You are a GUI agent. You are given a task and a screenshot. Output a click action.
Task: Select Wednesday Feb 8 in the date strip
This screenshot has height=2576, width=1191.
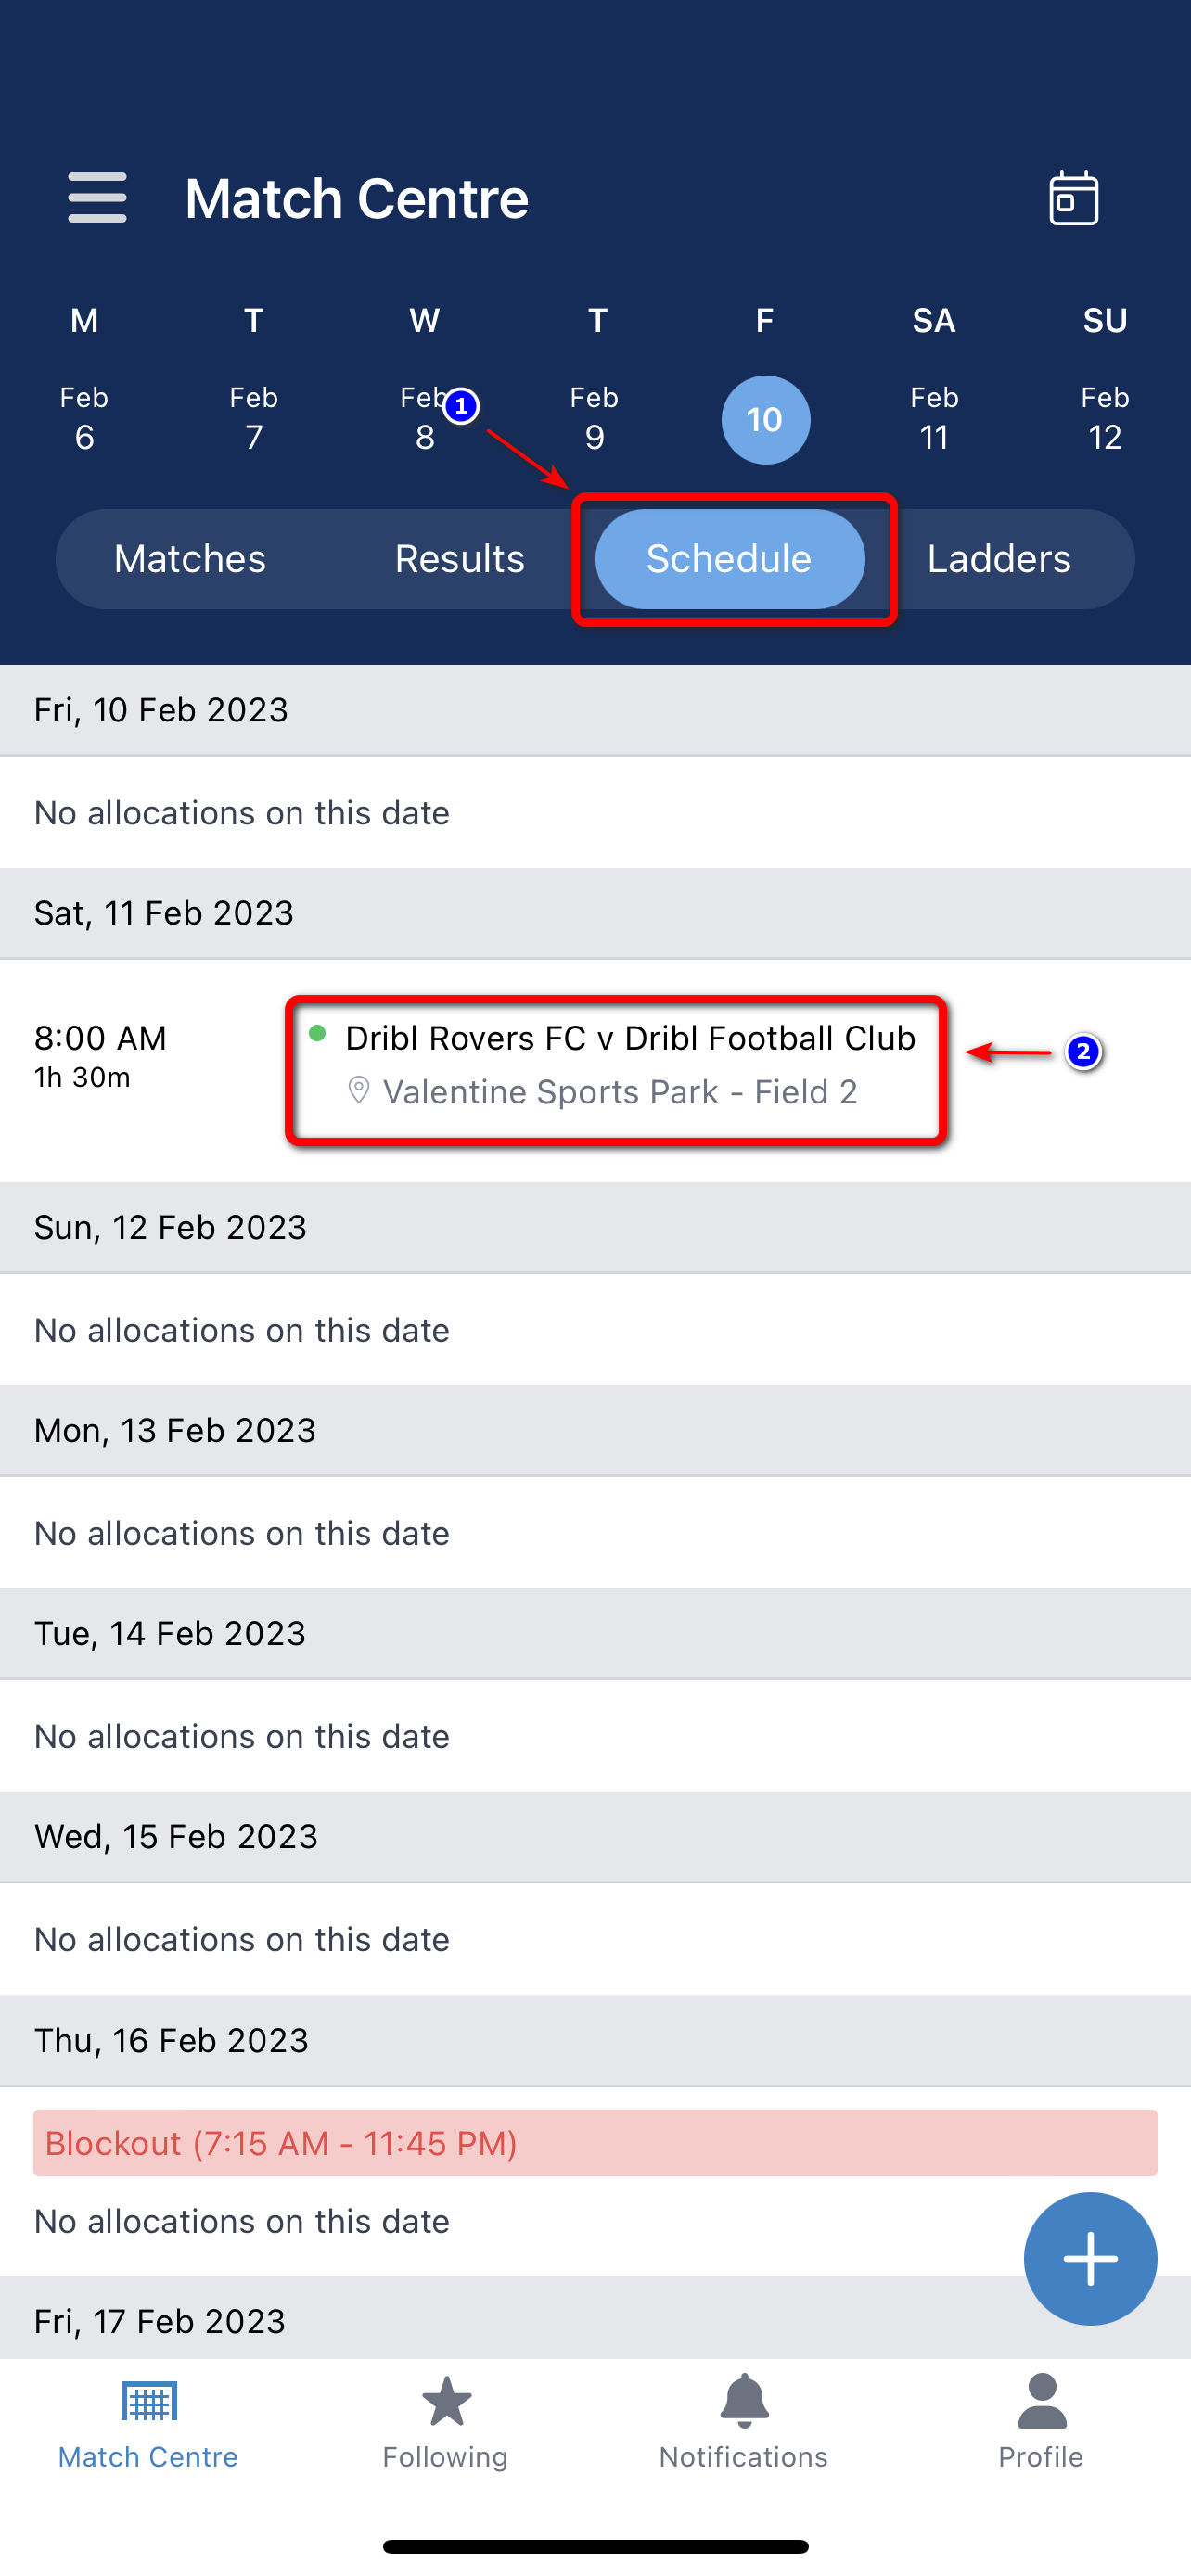[424, 417]
